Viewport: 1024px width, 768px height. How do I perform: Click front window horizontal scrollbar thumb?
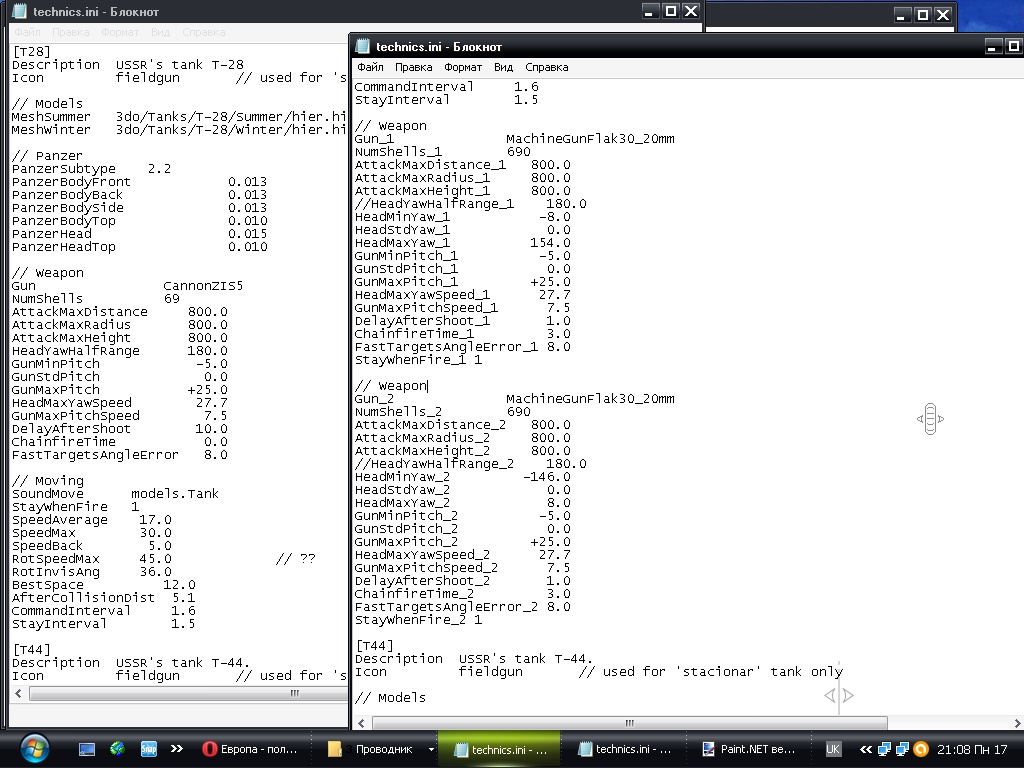tap(630, 723)
